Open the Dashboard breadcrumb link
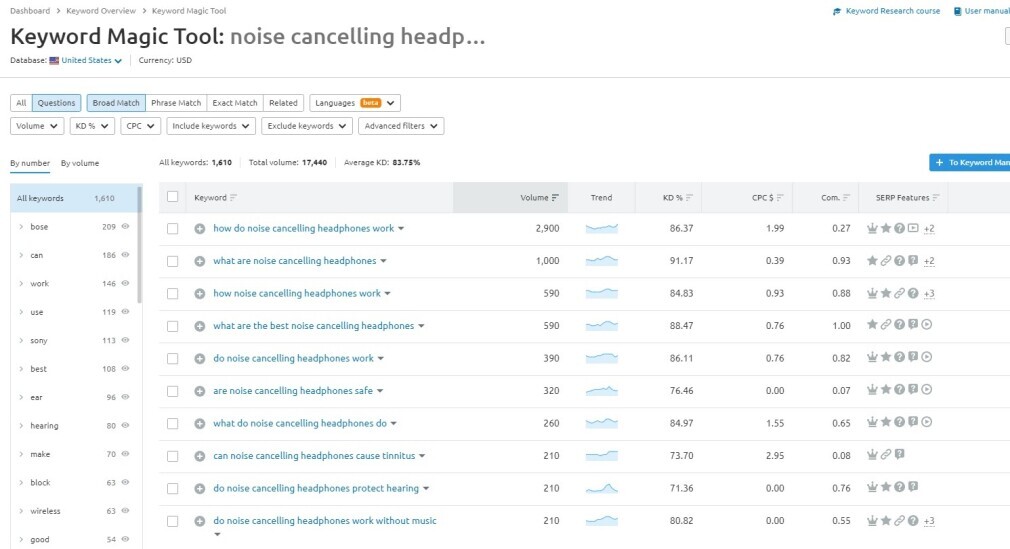 click(x=30, y=11)
